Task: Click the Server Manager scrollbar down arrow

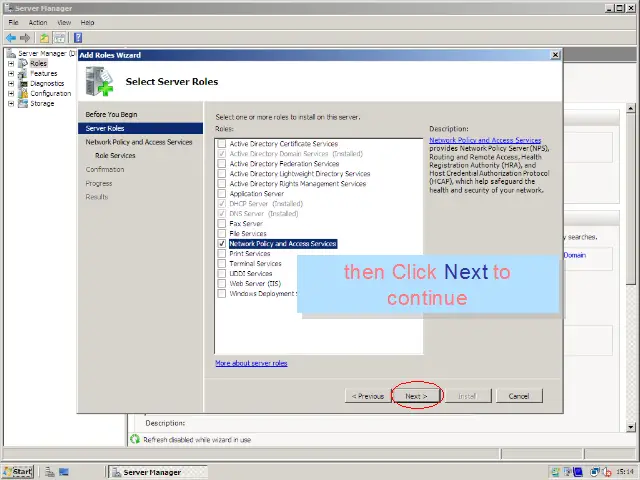Action: [631, 427]
